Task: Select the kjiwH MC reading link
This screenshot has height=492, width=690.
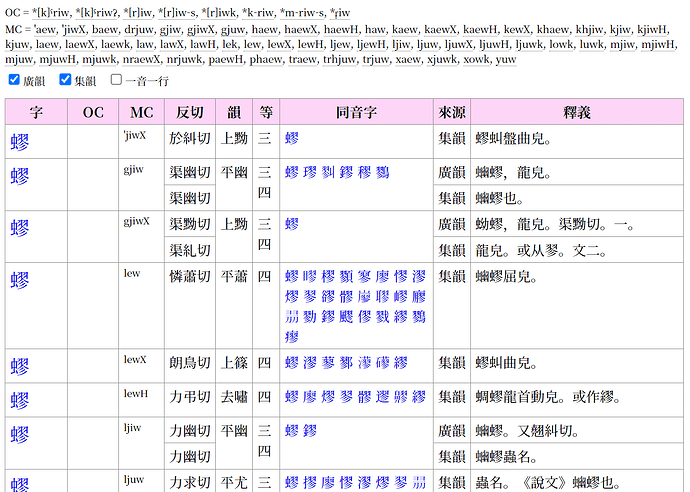Action: 653,30
